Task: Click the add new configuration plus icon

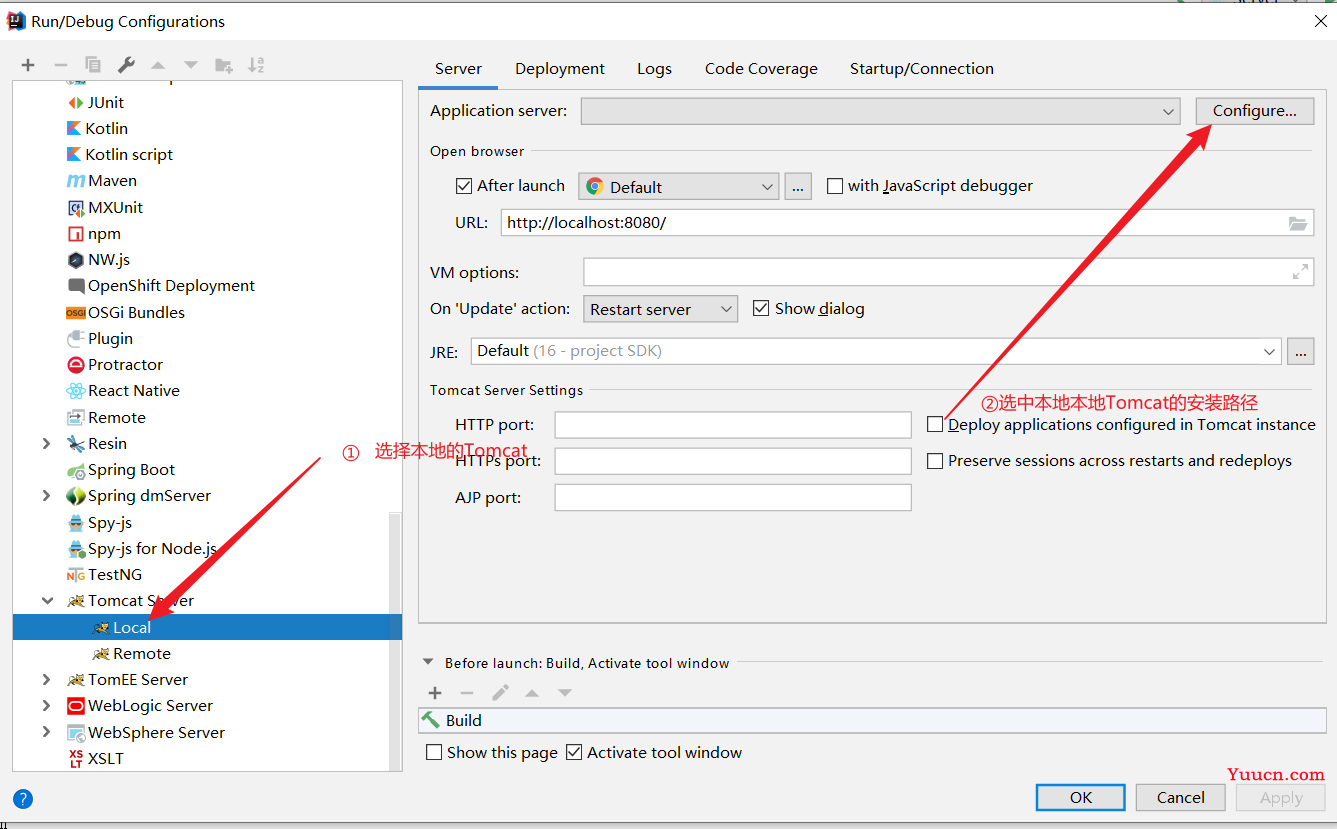Action: (x=28, y=65)
